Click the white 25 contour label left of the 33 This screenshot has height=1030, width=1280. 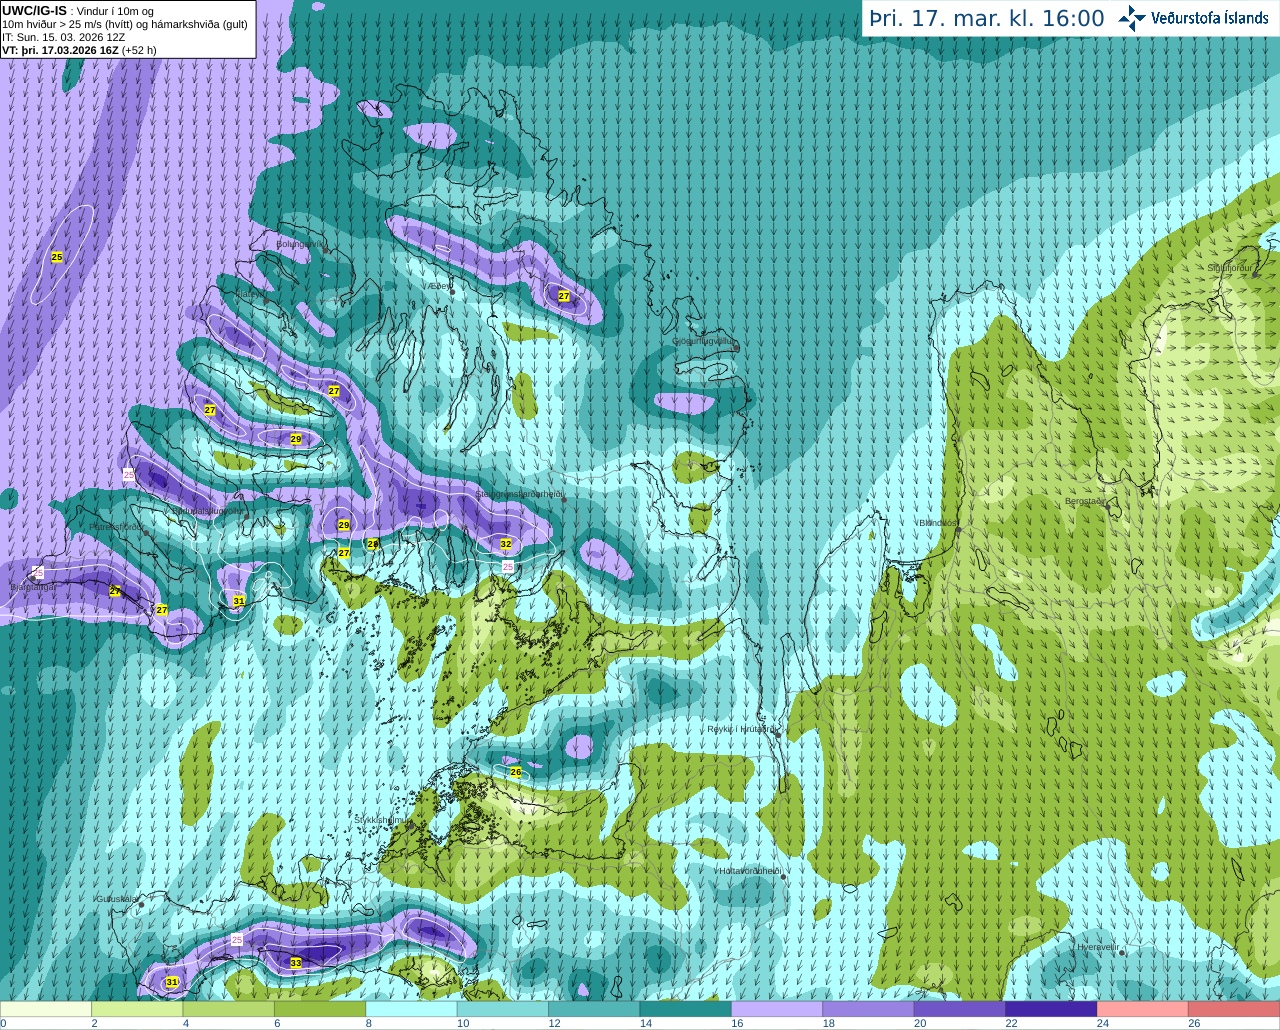click(x=237, y=940)
